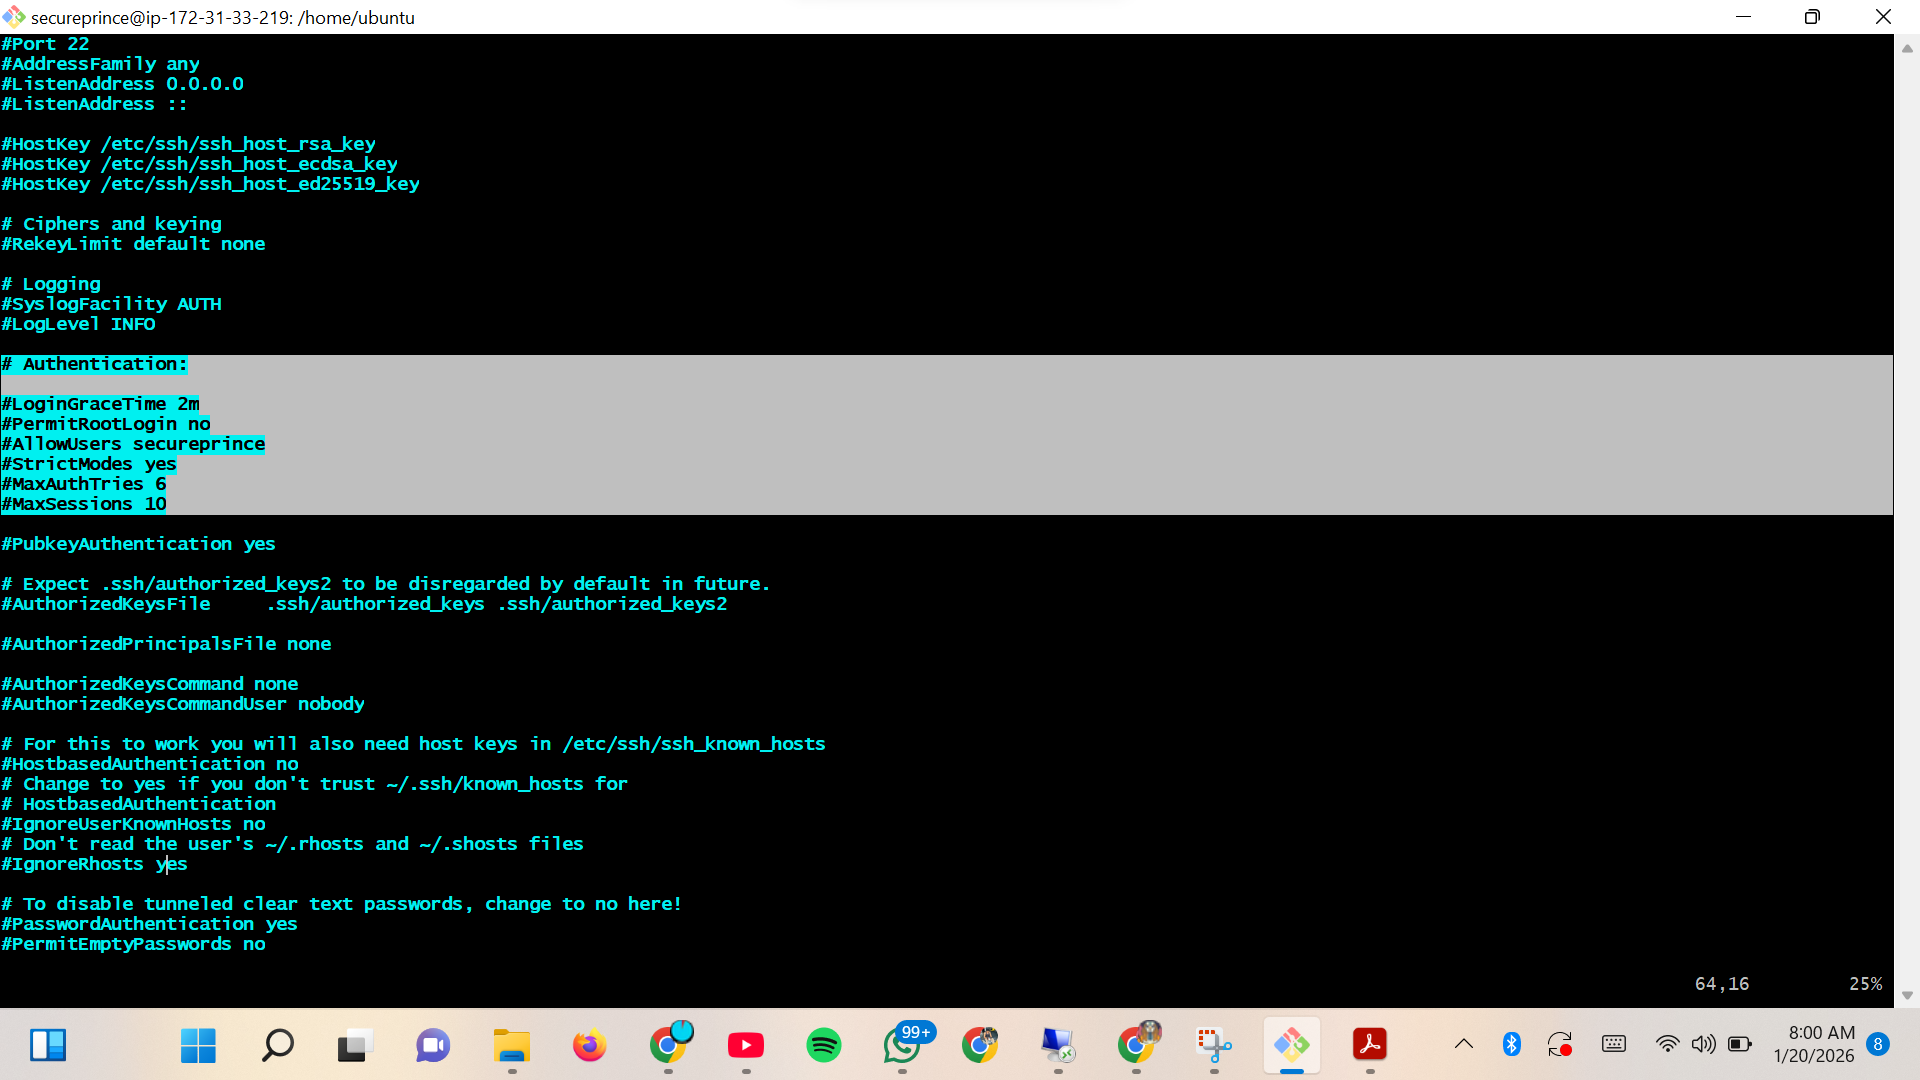Click the '#Port 22' line
Viewport: 1920px width, 1080px height.
[46, 44]
